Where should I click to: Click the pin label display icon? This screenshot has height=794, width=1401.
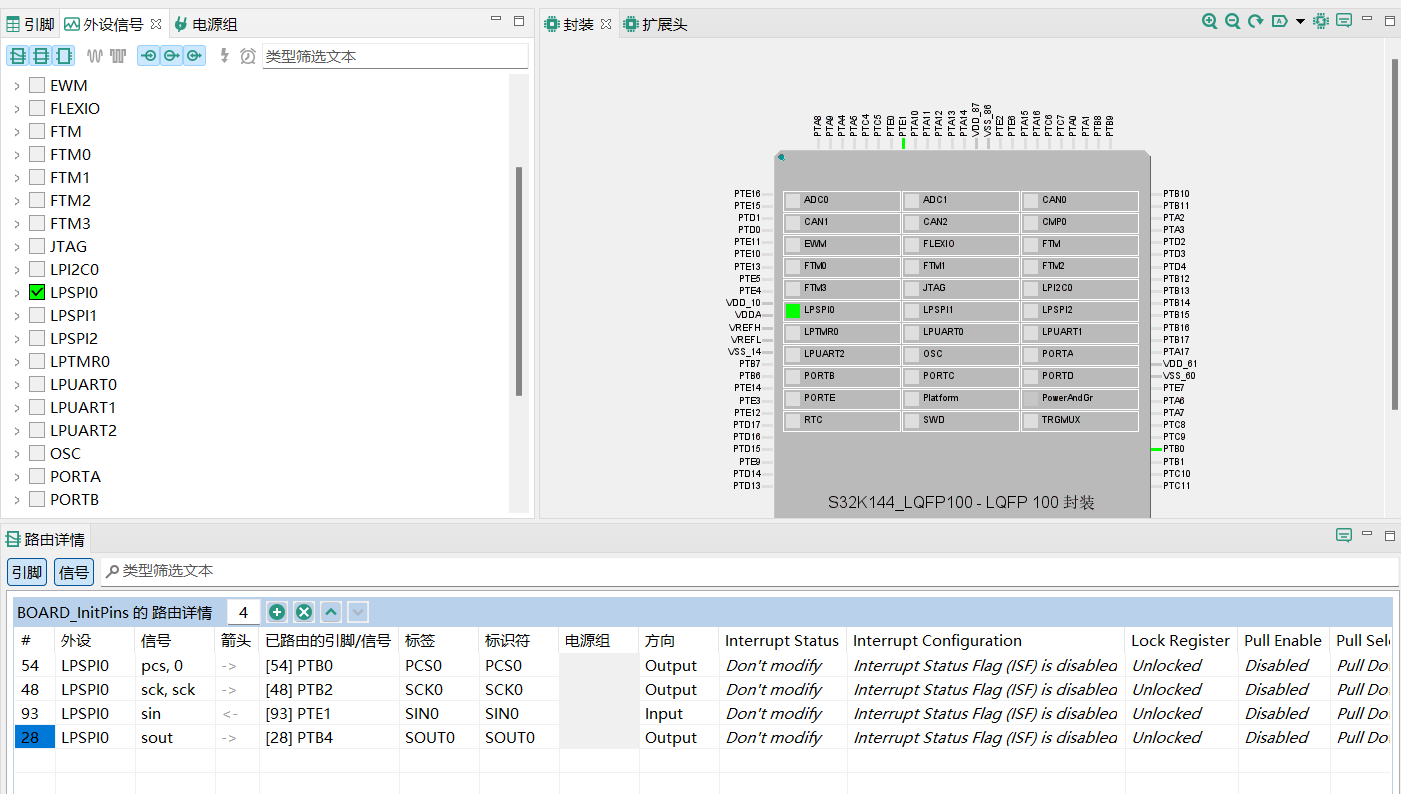(x=1279, y=21)
